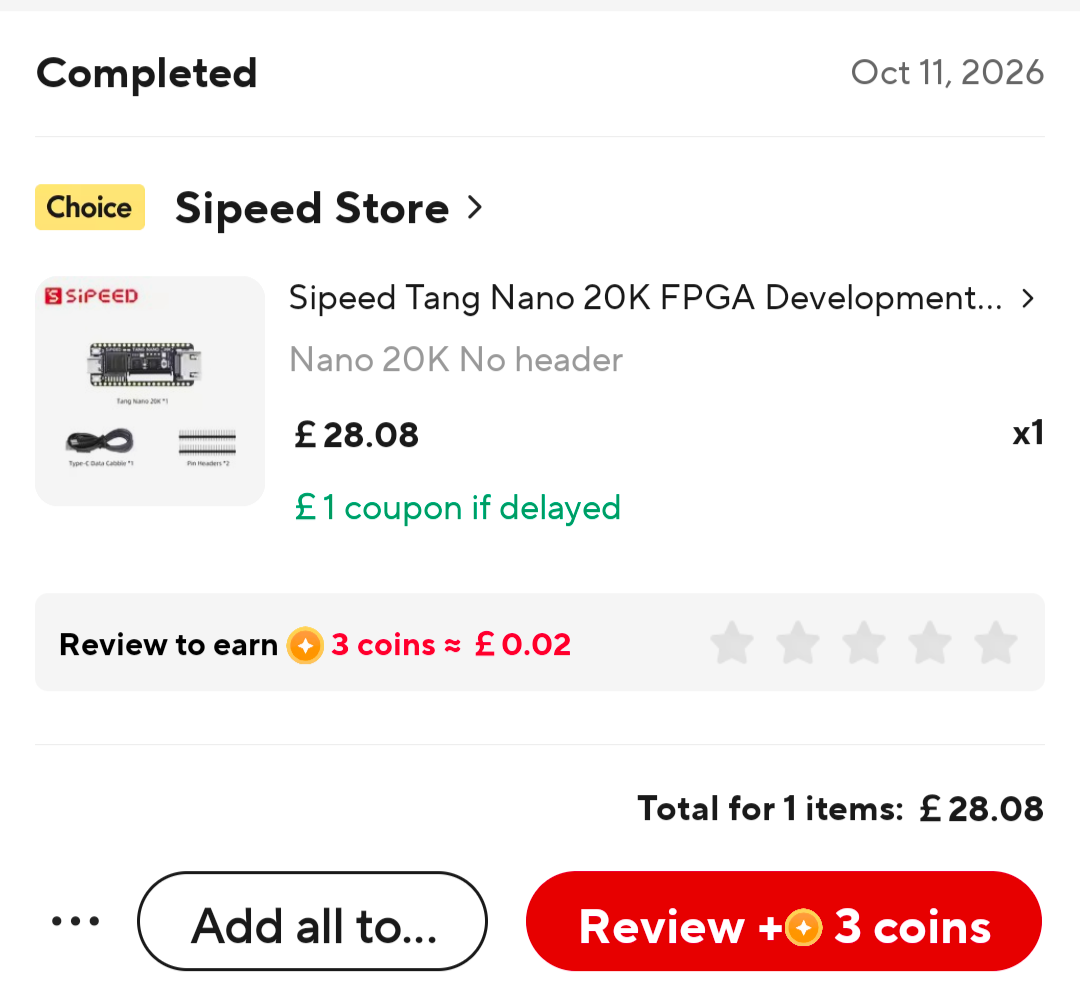Click the coin icon inside red Review button

pos(803,927)
